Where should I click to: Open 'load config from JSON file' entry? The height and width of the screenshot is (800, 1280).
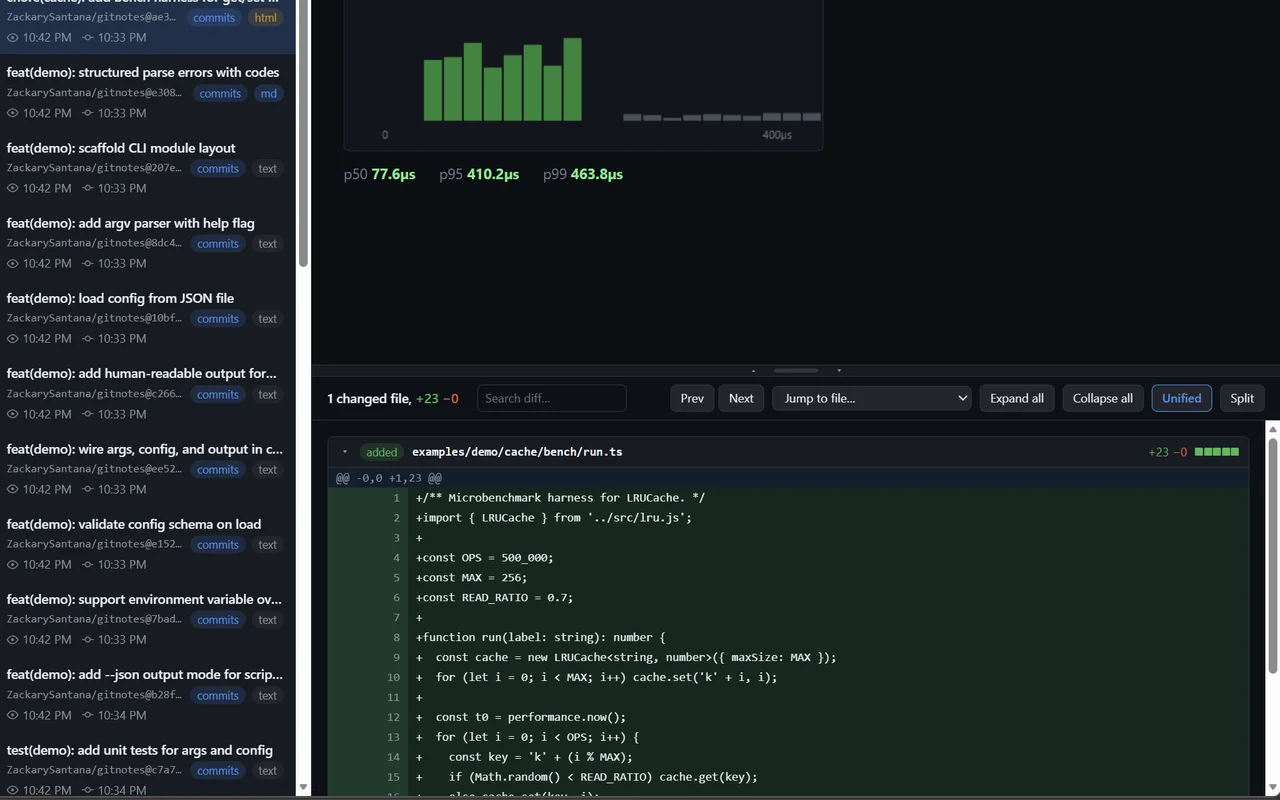[x=120, y=298]
